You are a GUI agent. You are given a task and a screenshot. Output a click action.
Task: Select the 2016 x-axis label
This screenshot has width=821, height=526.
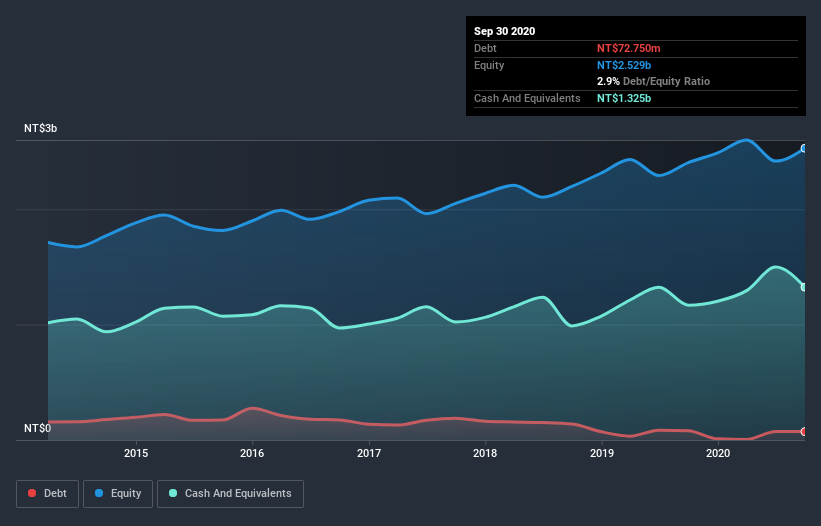pos(252,453)
